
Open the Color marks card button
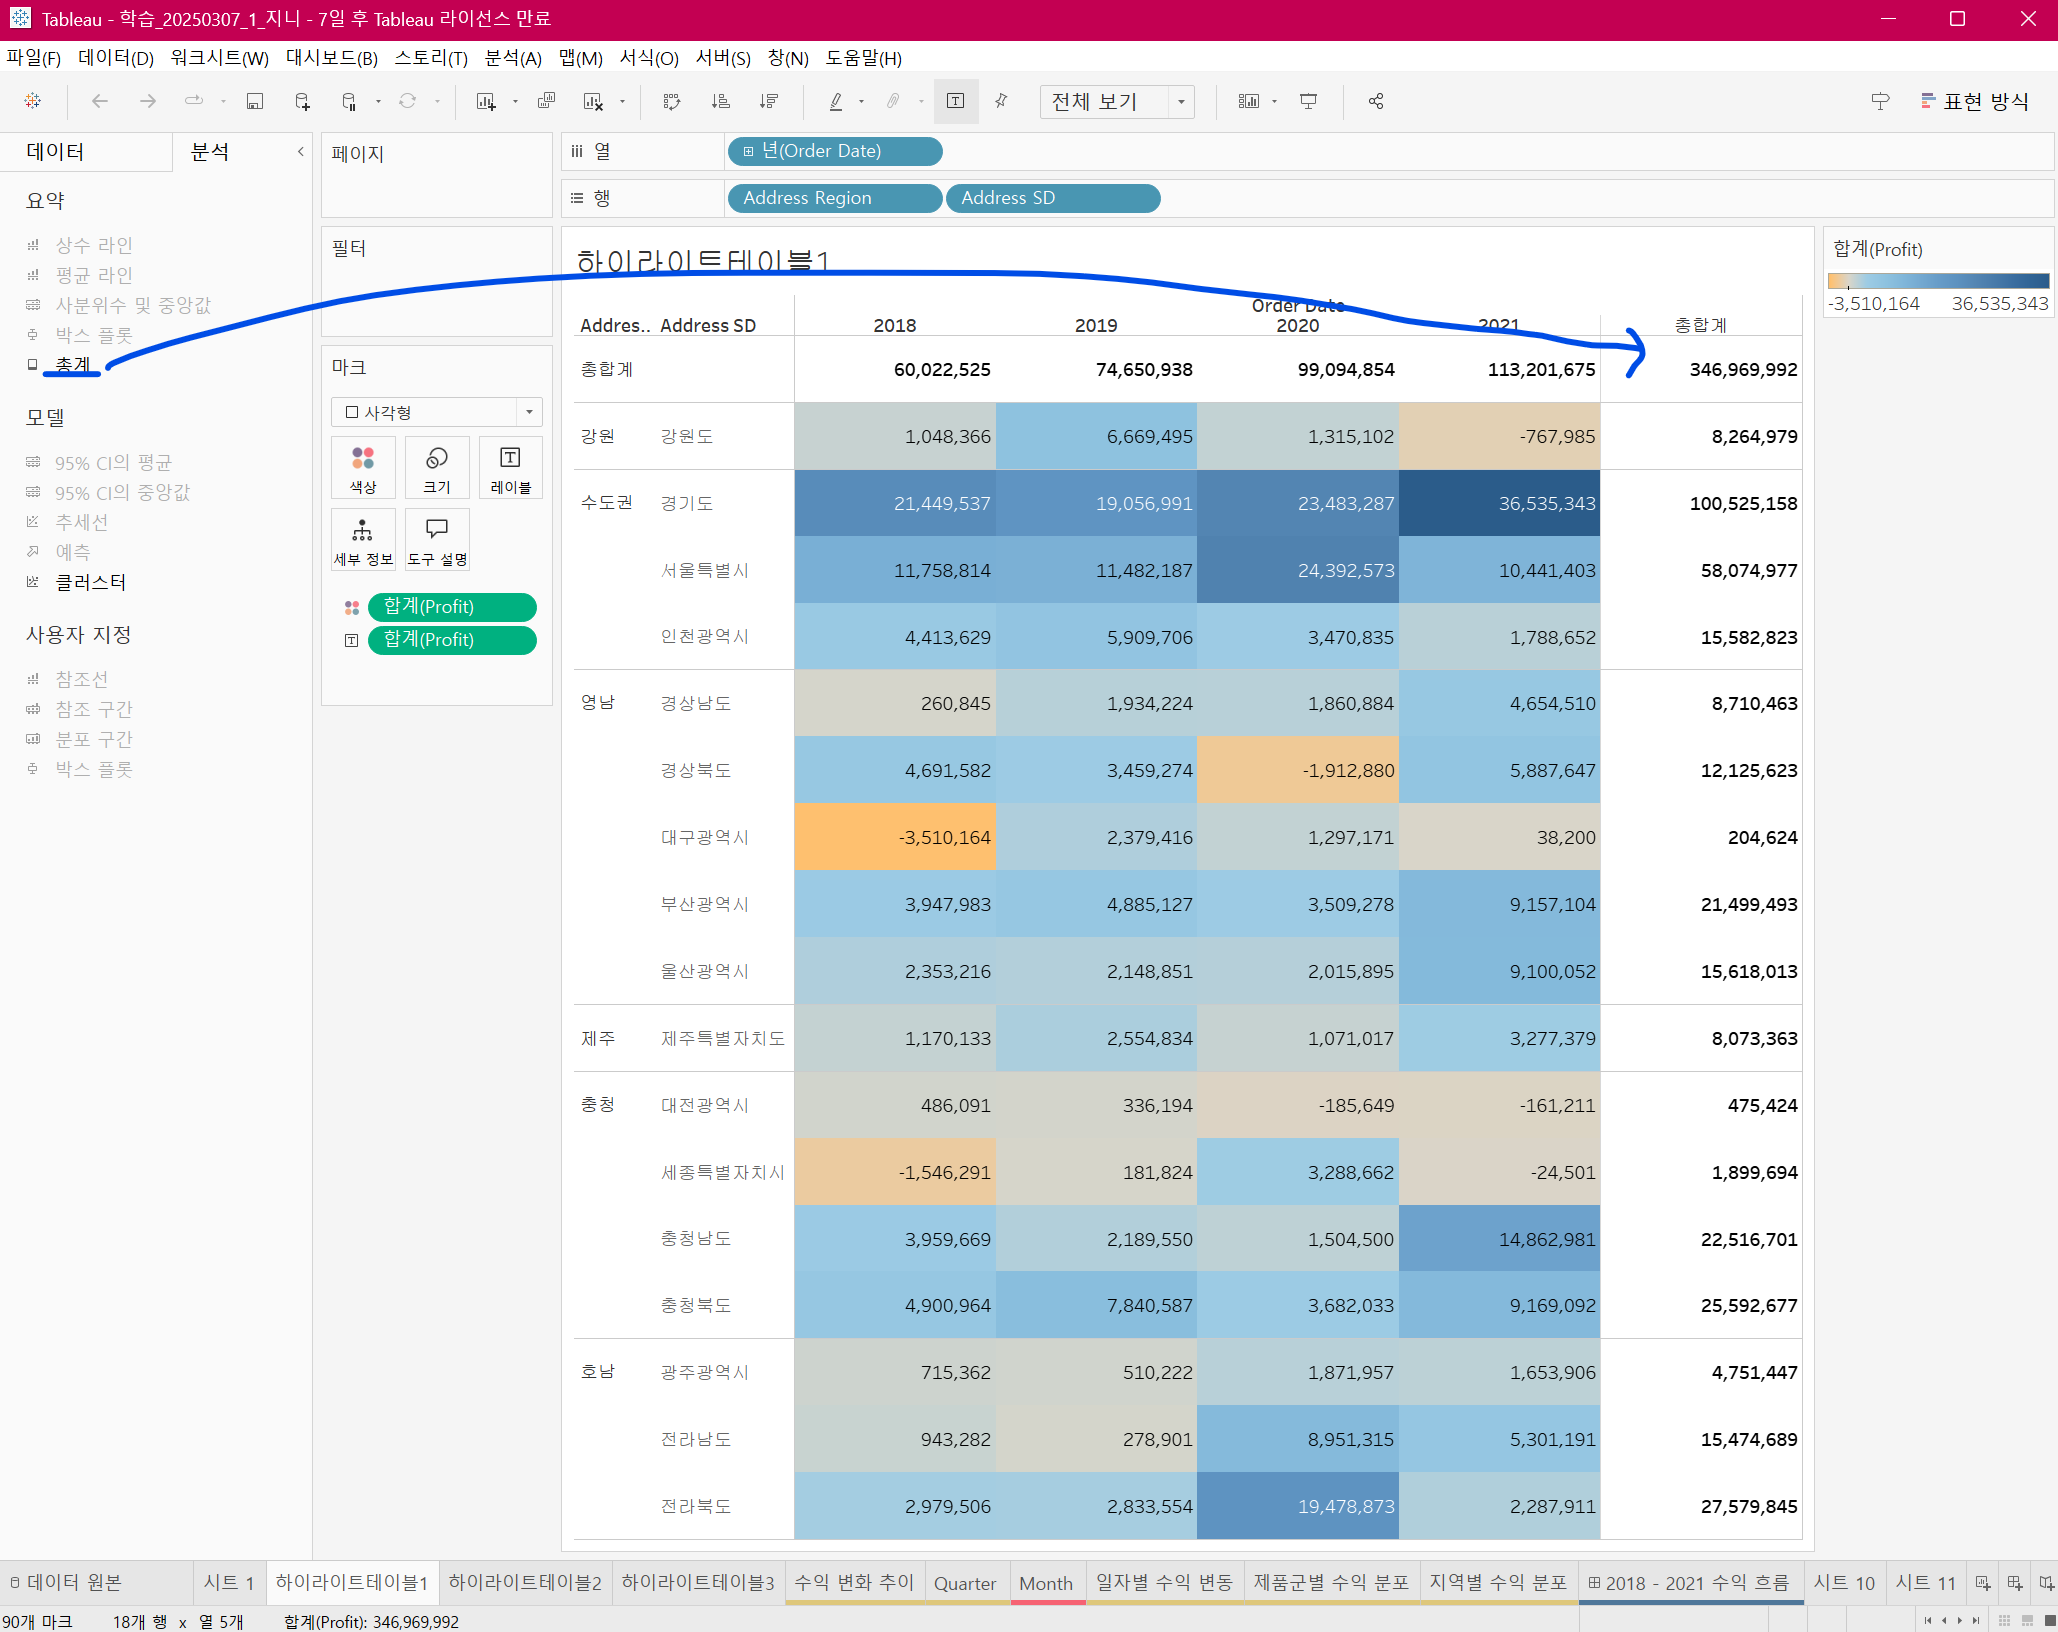click(363, 468)
